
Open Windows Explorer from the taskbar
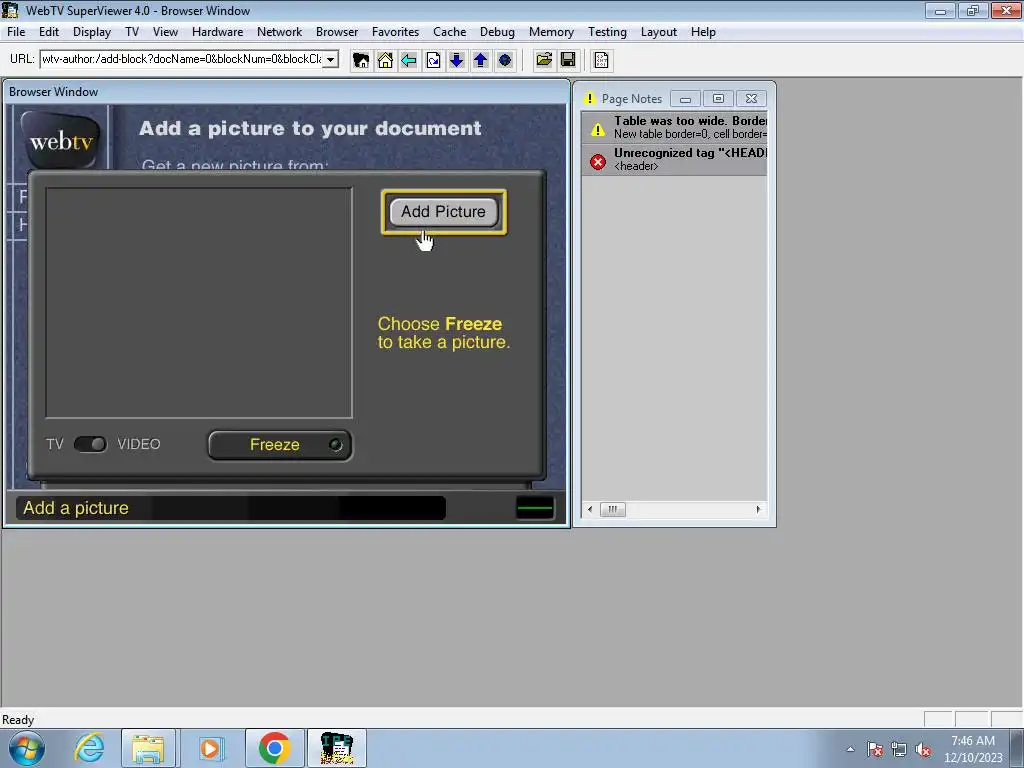[x=148, y=748]
